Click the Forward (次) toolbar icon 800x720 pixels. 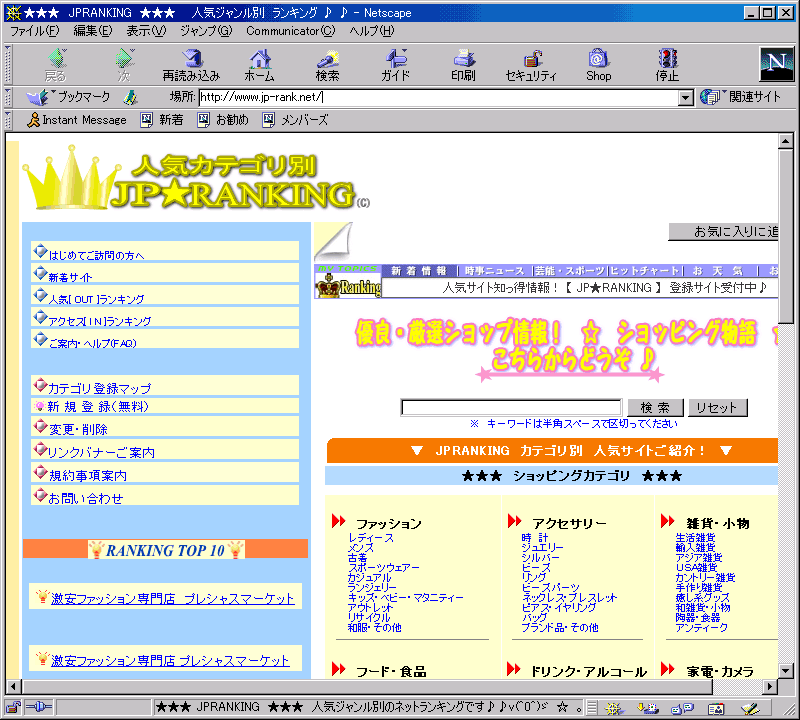coord(124,64)
